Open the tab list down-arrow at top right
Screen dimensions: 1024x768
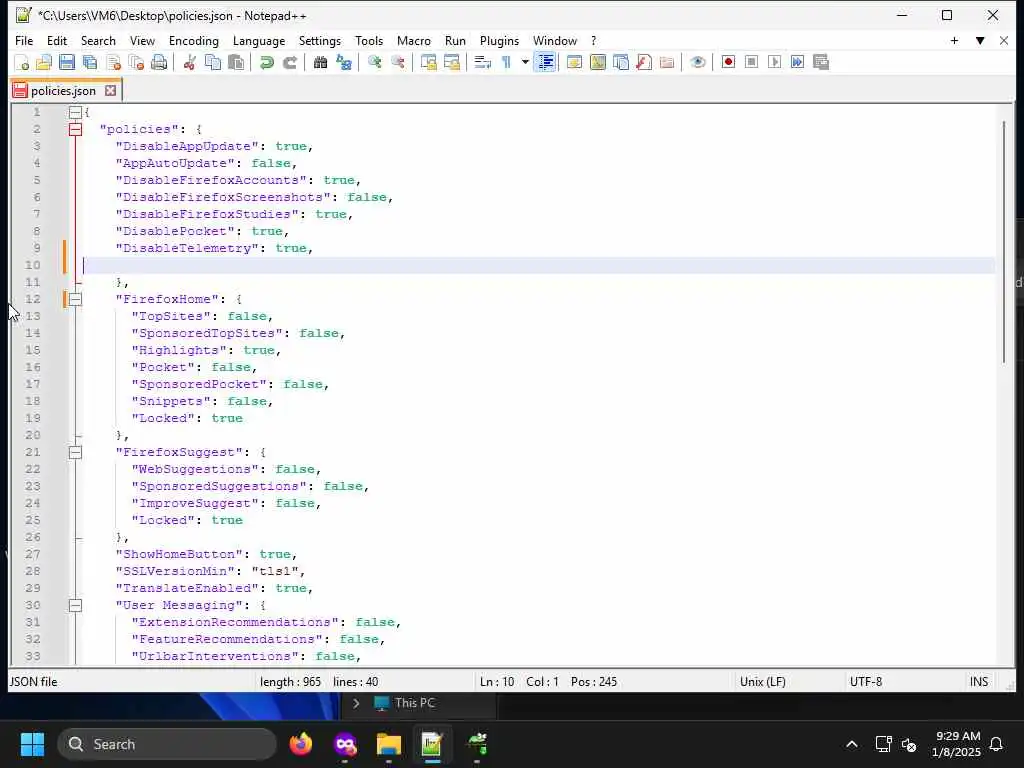pos(980,40)
